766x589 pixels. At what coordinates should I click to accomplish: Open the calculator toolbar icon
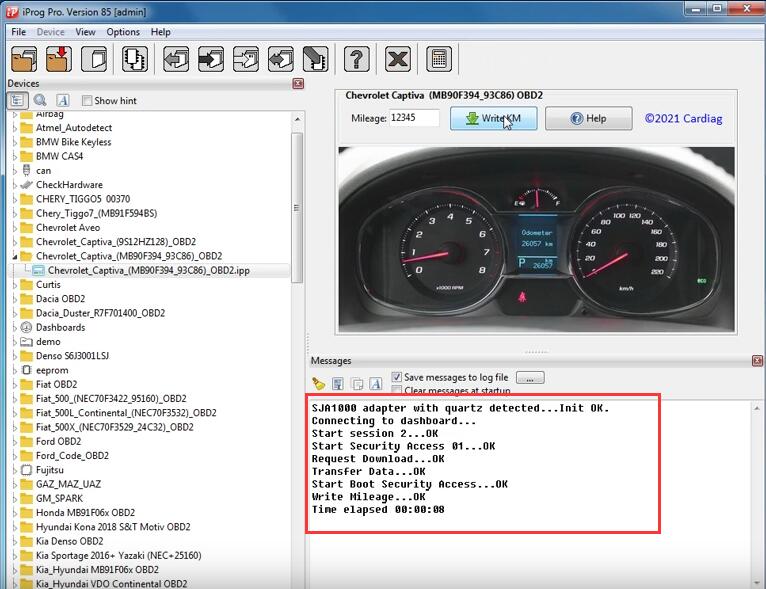pyautogui.click(x=439, y=59)
